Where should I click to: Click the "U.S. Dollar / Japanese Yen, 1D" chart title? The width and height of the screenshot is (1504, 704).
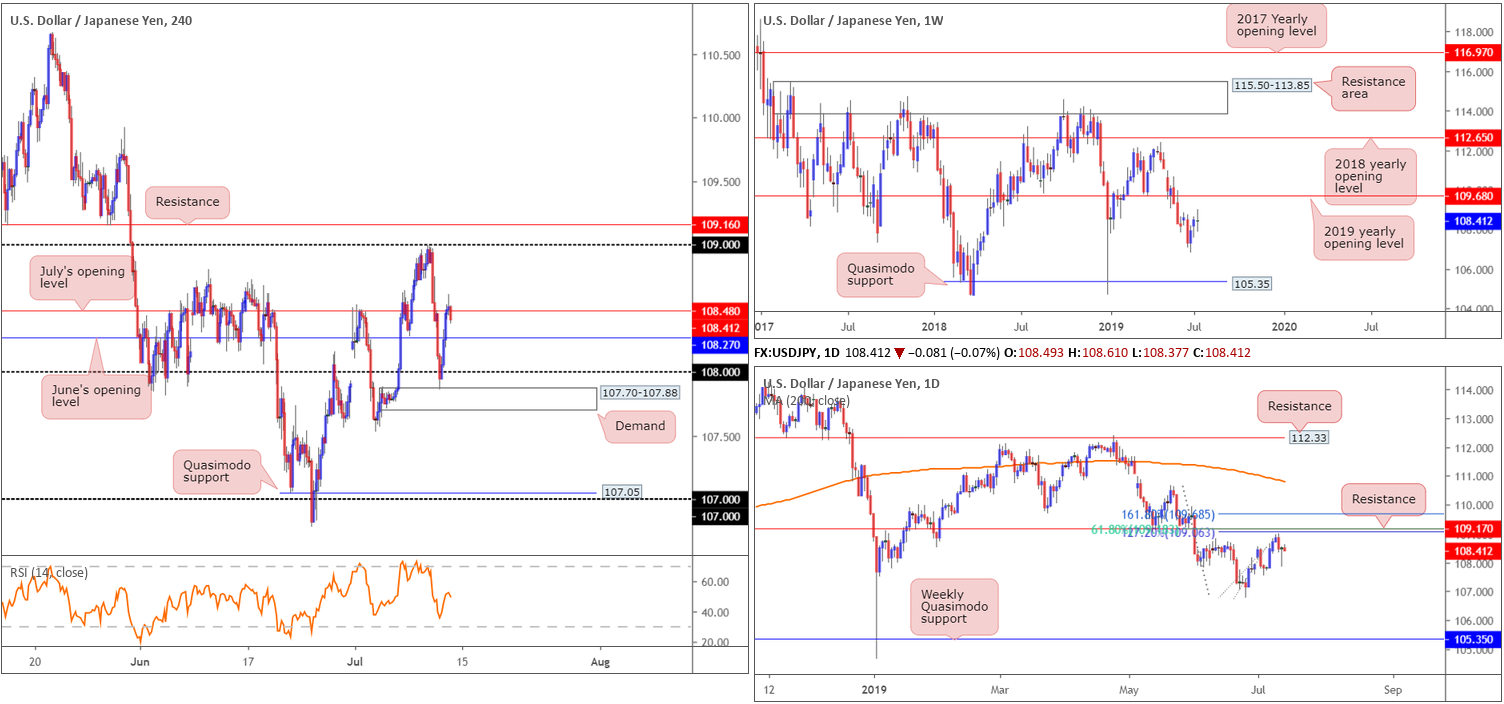click(850, 384)
